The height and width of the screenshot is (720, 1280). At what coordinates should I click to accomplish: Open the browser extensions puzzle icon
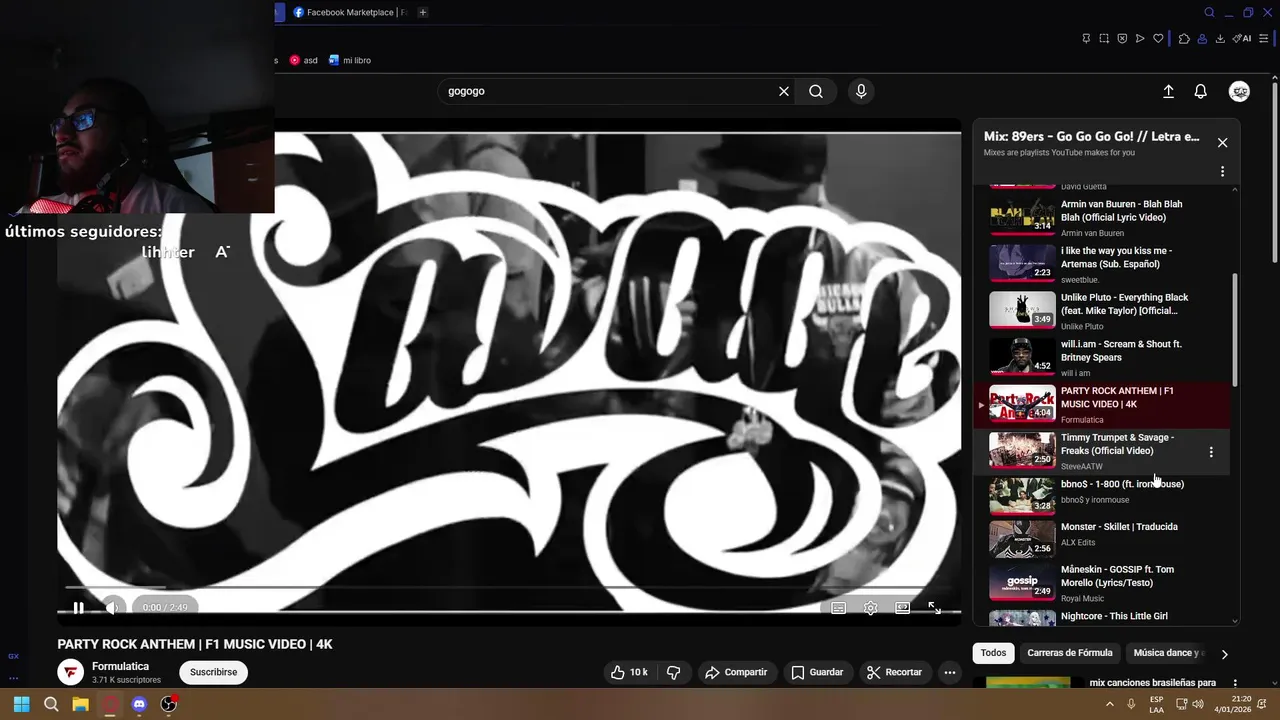point(1184,39)
